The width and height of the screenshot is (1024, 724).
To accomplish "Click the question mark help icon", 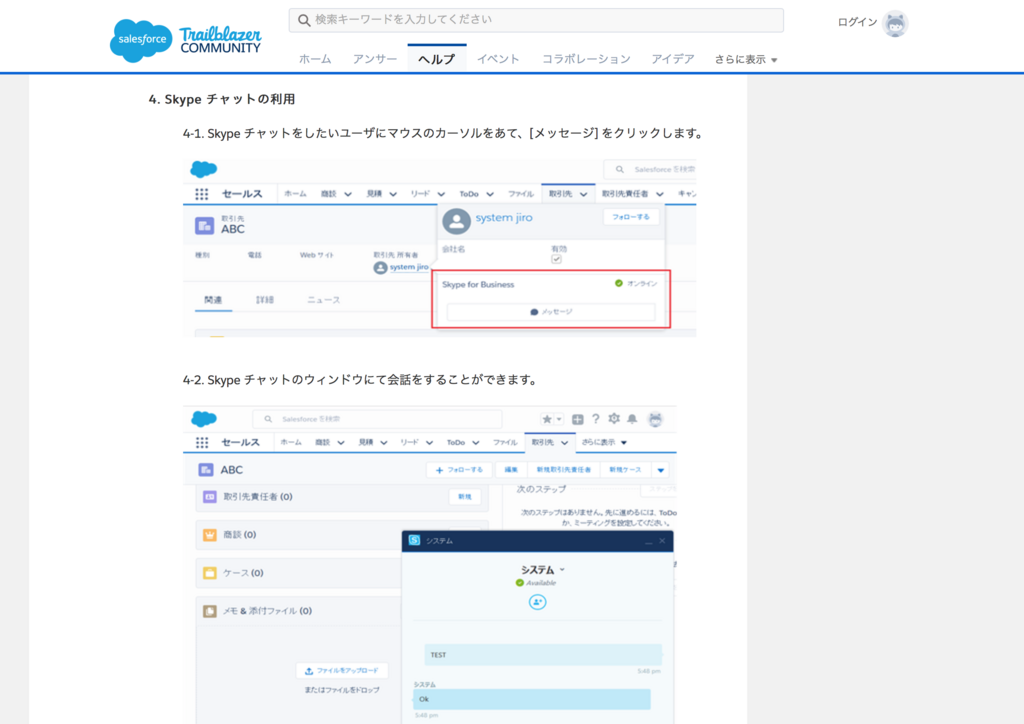I will click(596, 419).
